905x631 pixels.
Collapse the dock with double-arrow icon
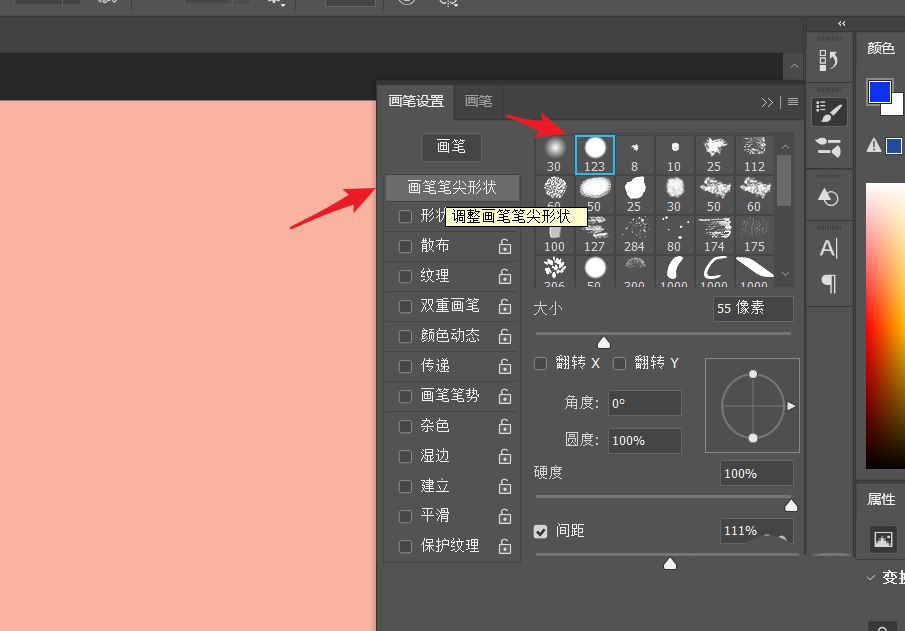[842, 24]
